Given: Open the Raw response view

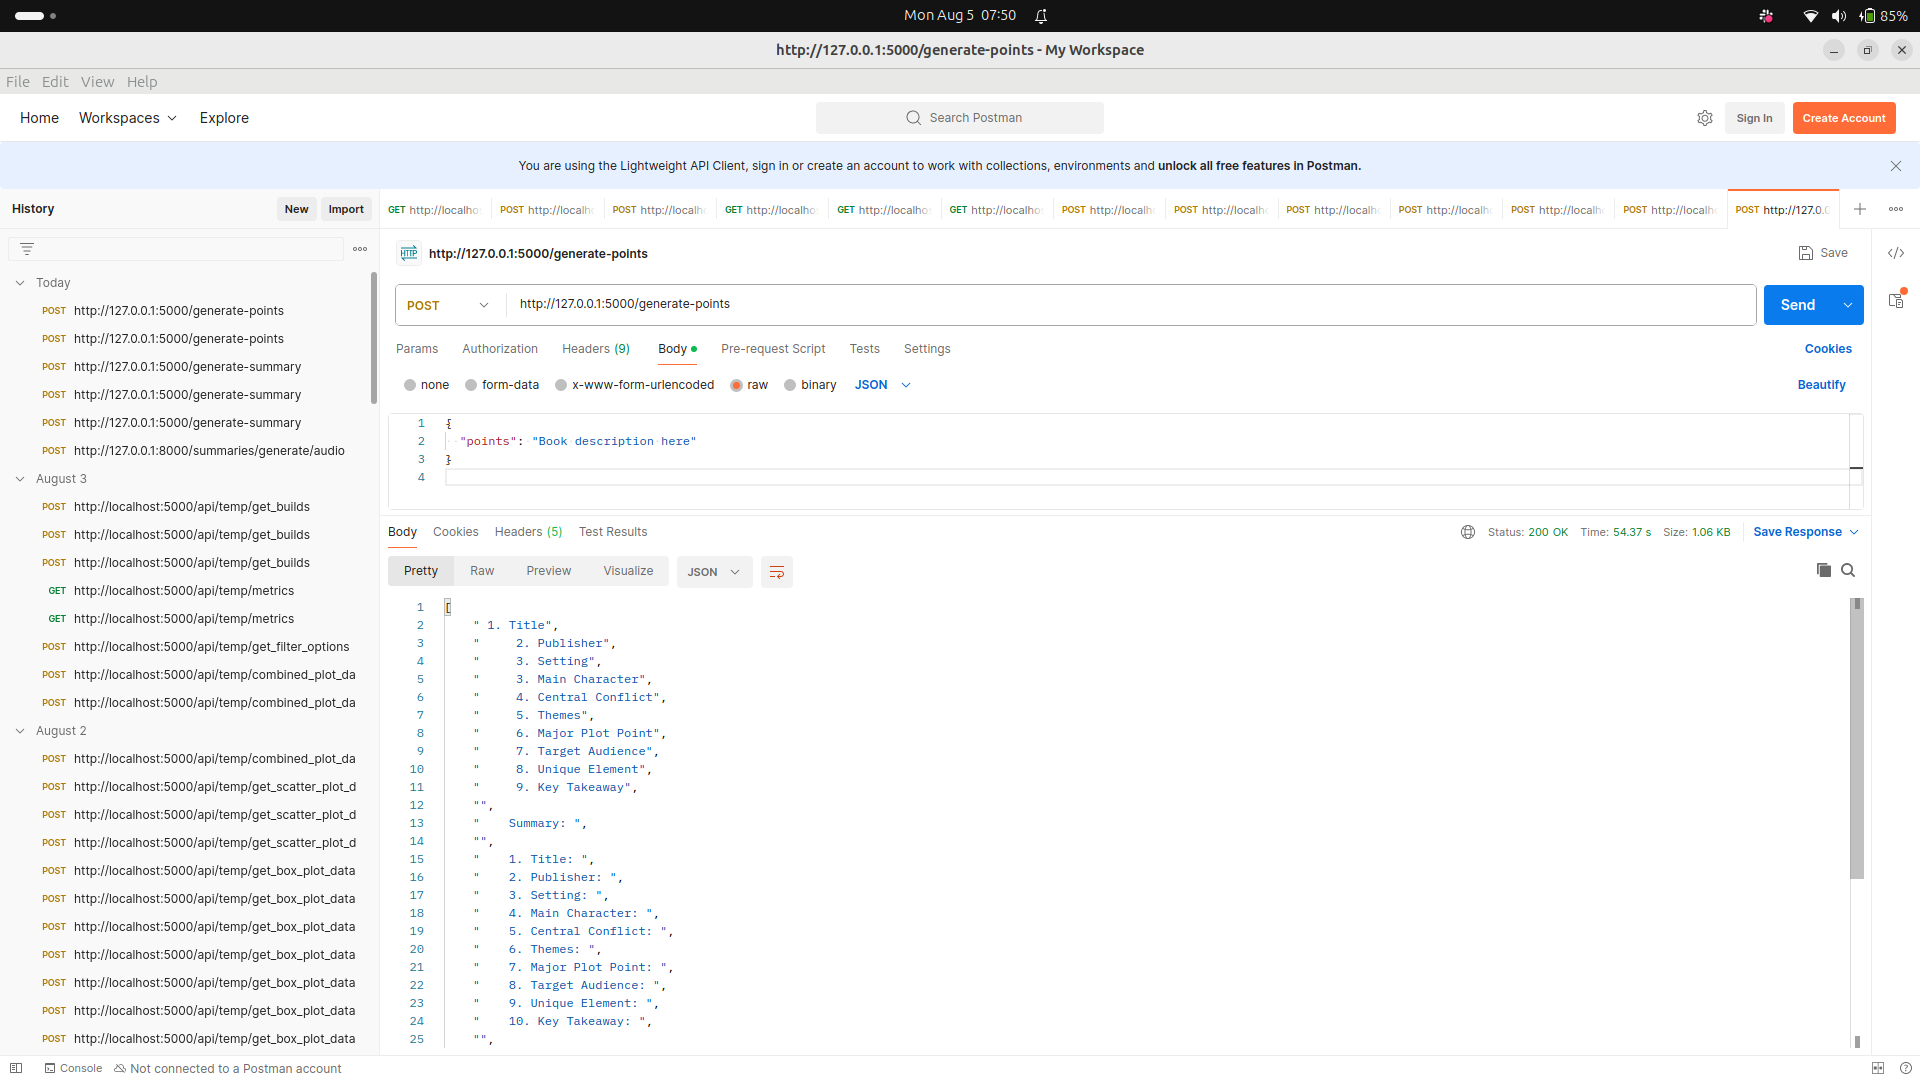Looking at the screenshot, I should pos(482,571).
